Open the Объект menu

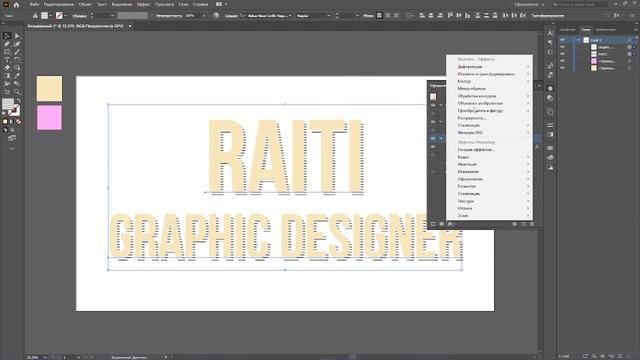(x=85, y=4)
